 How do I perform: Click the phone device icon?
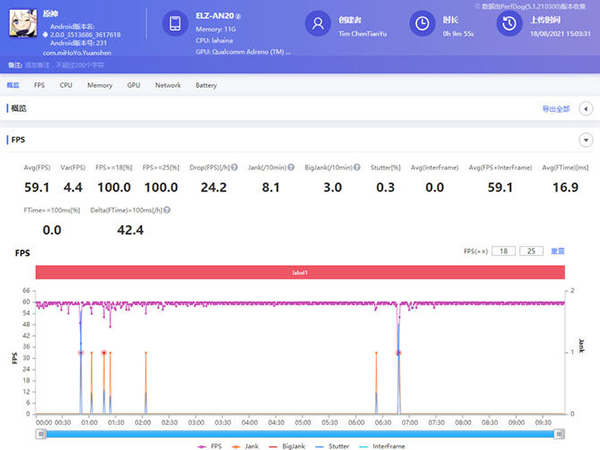tap(174, 23)
